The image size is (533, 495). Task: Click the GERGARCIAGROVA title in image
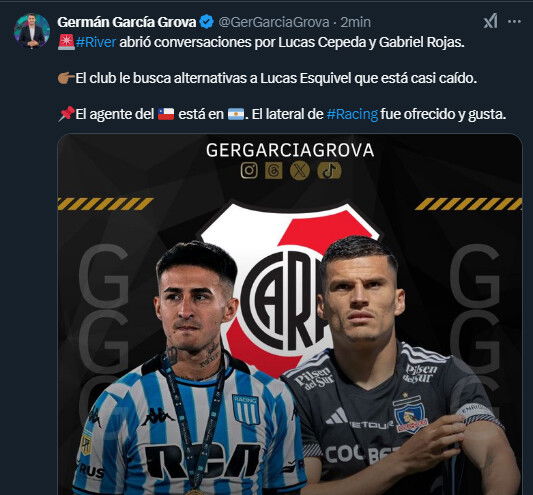(x=290, y=150)
